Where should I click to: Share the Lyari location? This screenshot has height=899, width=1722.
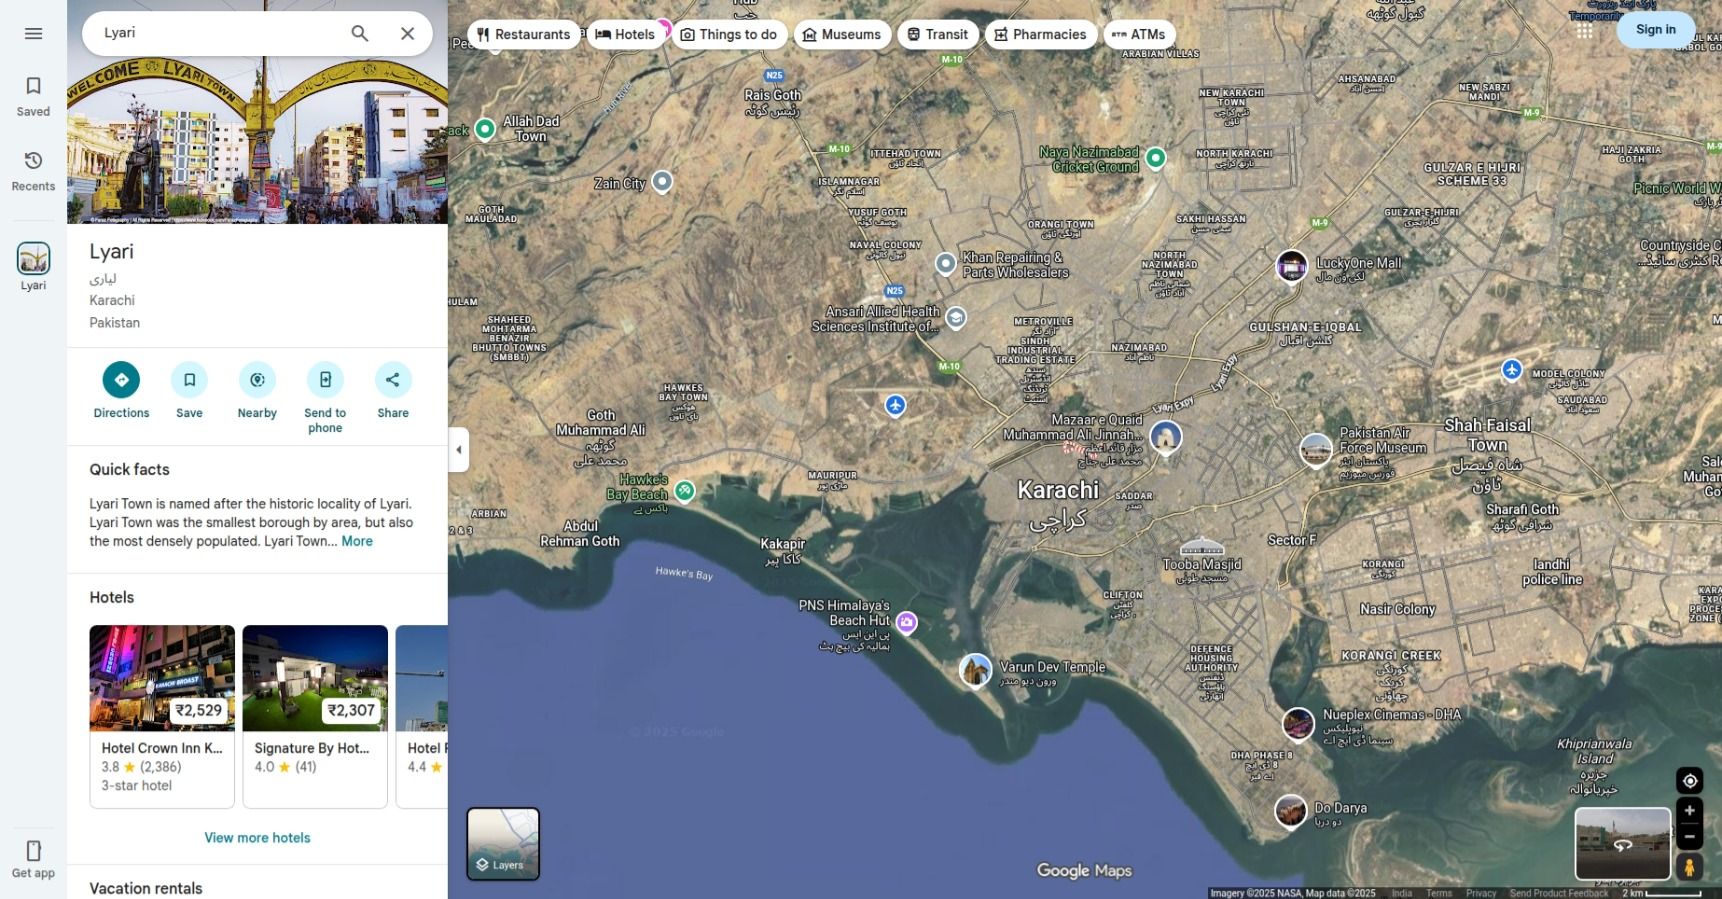[393, 380]
